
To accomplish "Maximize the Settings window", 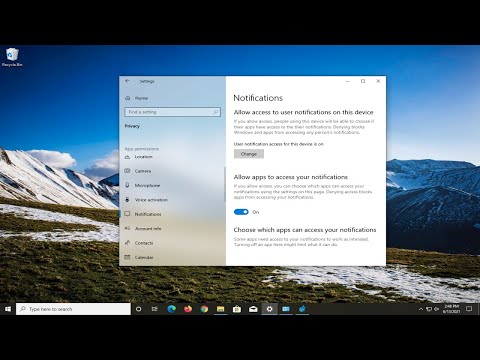I will [x=363, y=81].
